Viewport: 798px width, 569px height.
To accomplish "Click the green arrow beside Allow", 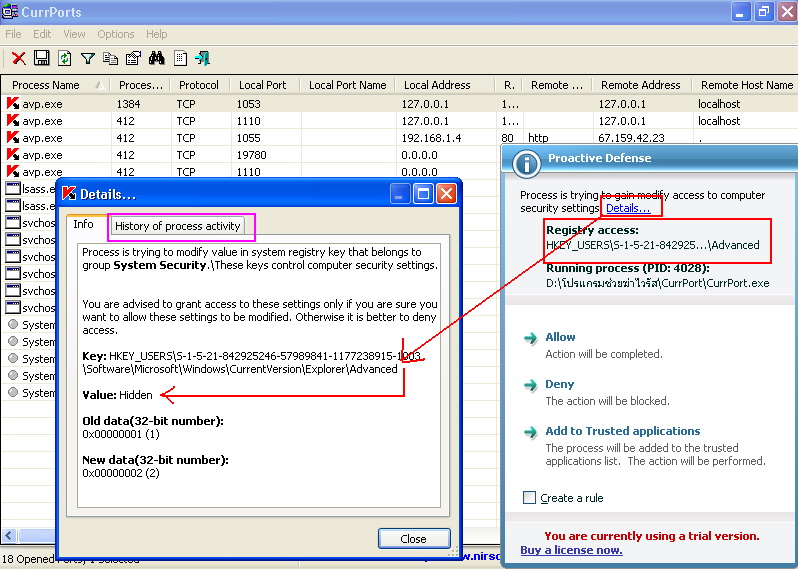I will pyautogui.click(x=531, y=338).
